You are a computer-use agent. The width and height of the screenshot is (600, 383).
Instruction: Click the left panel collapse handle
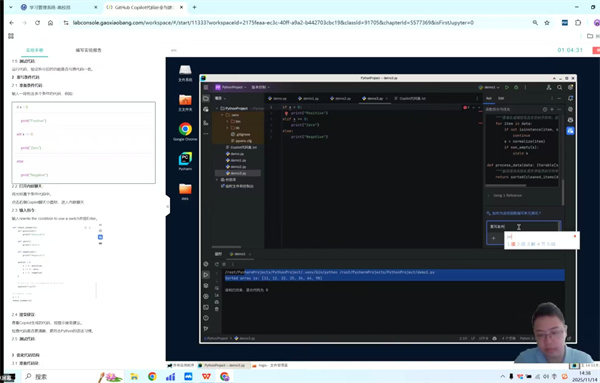tap(168, 207)
